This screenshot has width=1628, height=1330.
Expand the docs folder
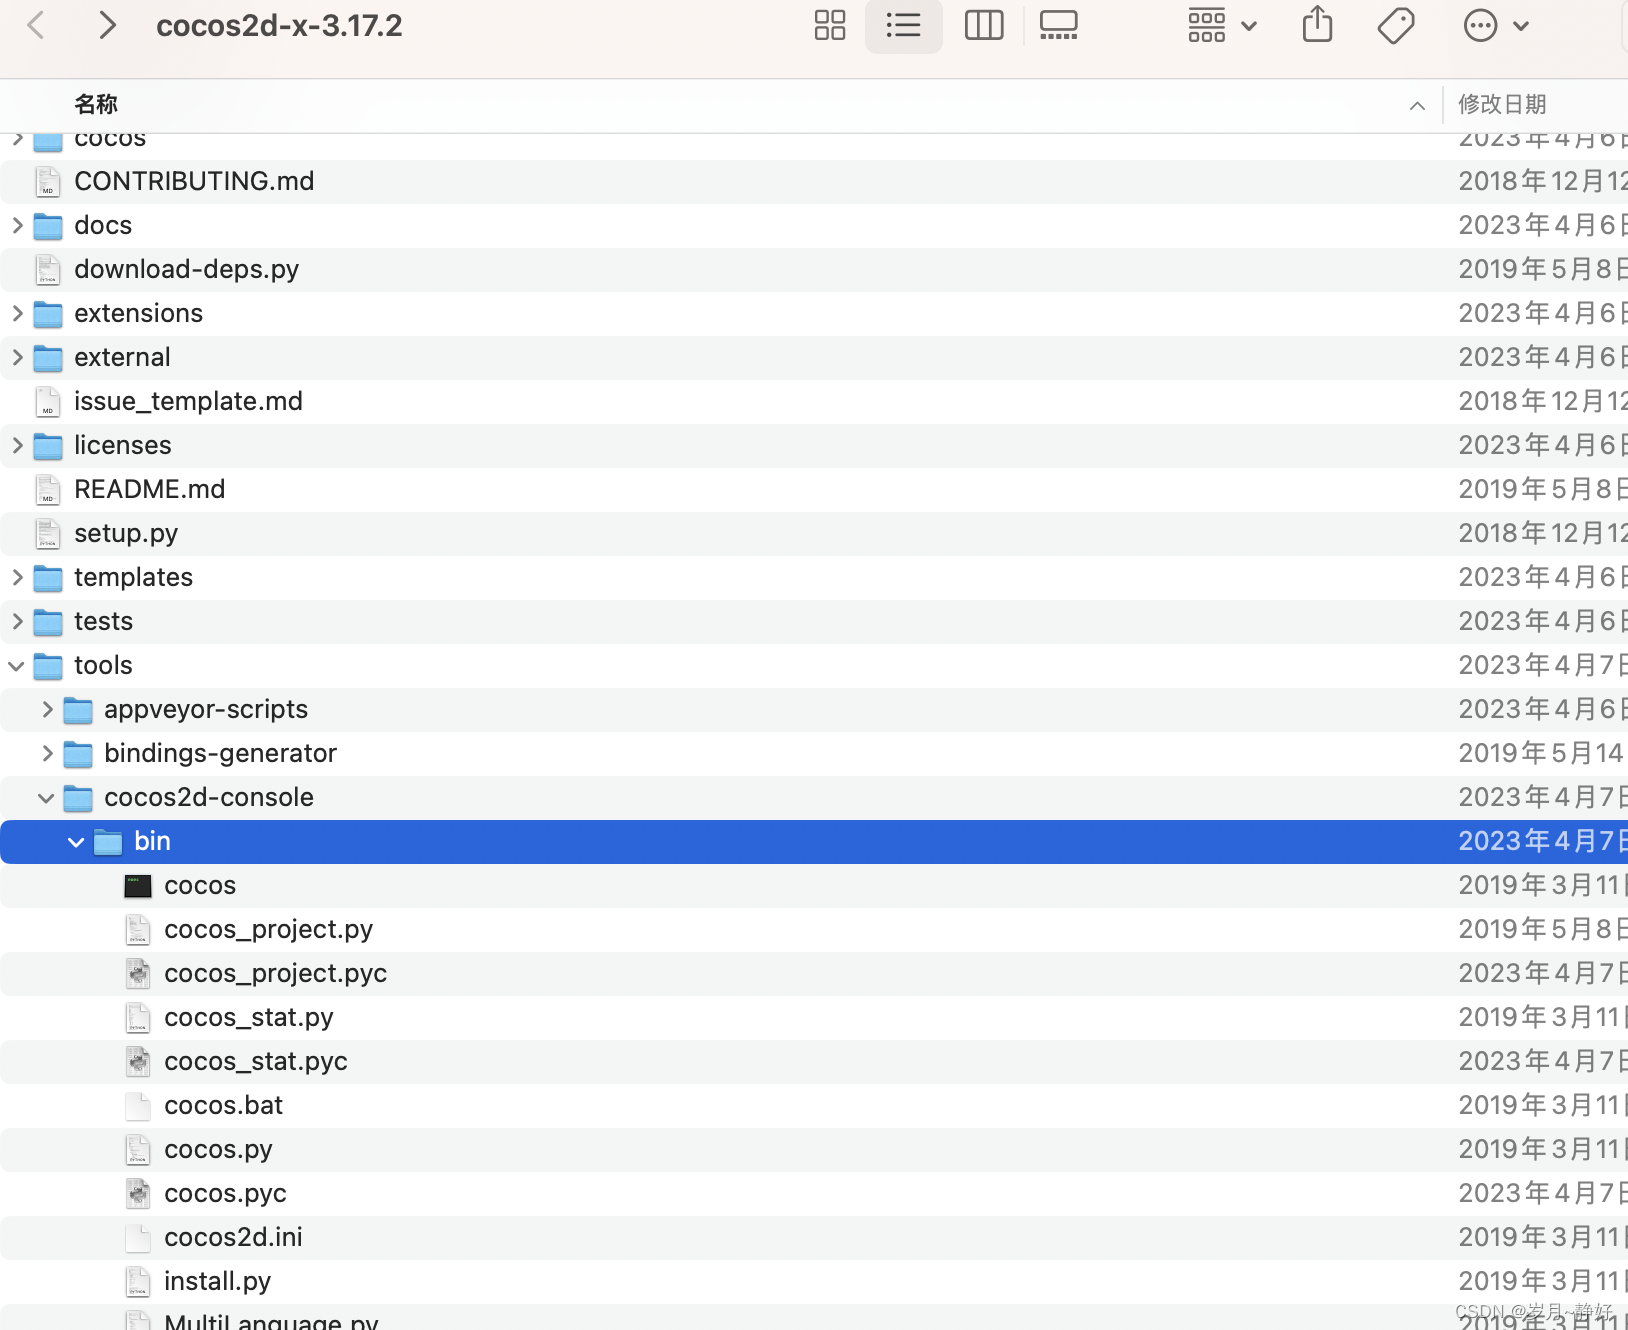pyautogui.click(x=17, y=225)
